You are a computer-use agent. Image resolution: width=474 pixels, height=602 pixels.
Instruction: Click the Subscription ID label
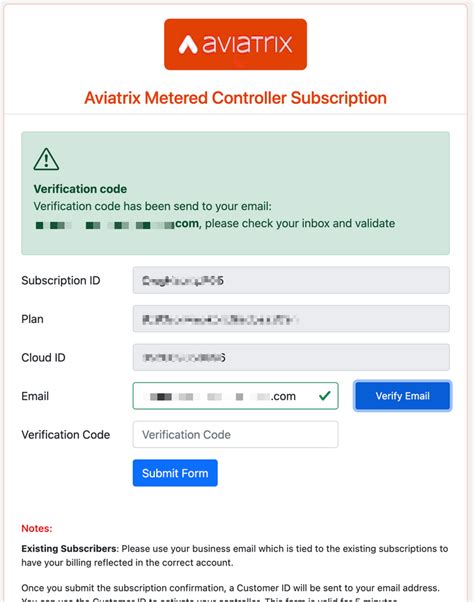tap(61, 281)
